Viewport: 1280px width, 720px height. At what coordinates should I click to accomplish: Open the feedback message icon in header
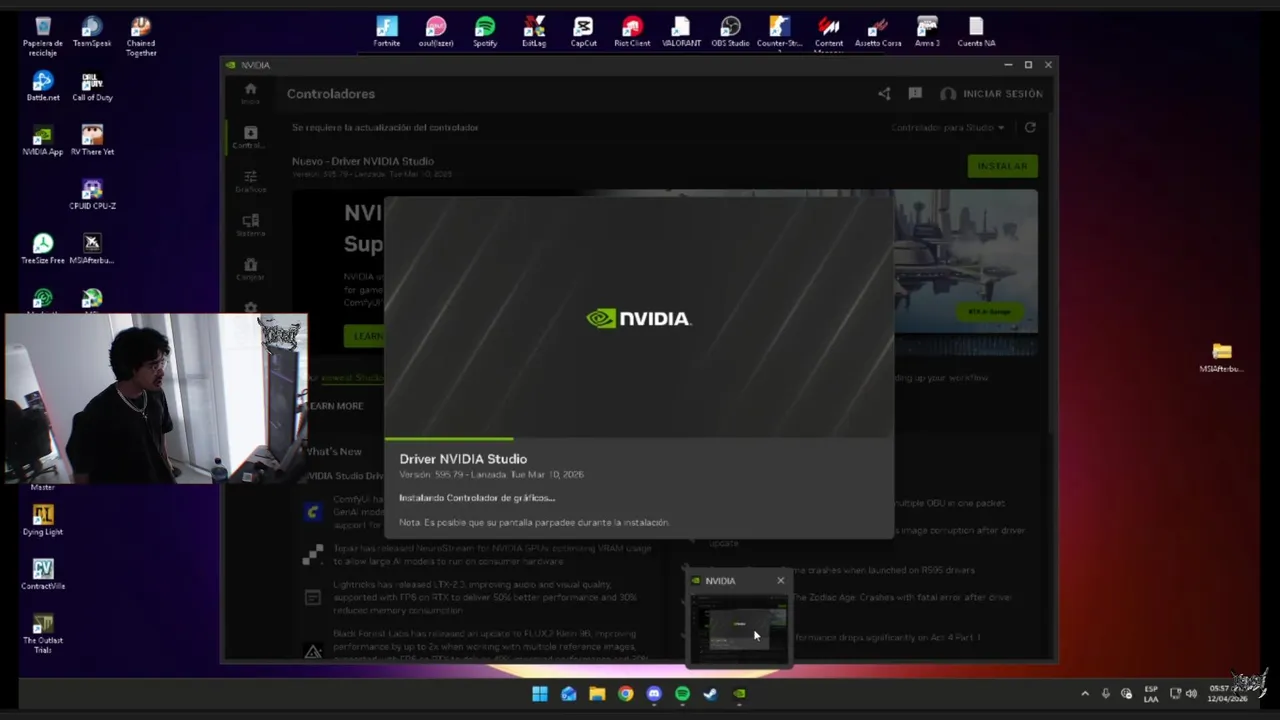915,94
